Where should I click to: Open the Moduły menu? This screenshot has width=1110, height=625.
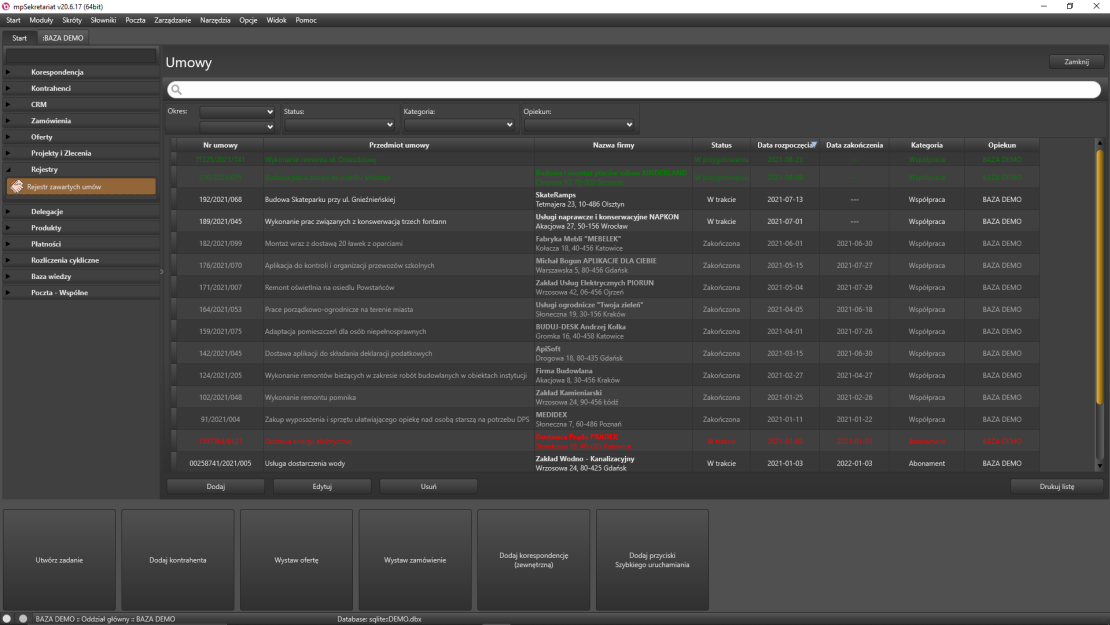pyautogui.click(x=41, y=21)
